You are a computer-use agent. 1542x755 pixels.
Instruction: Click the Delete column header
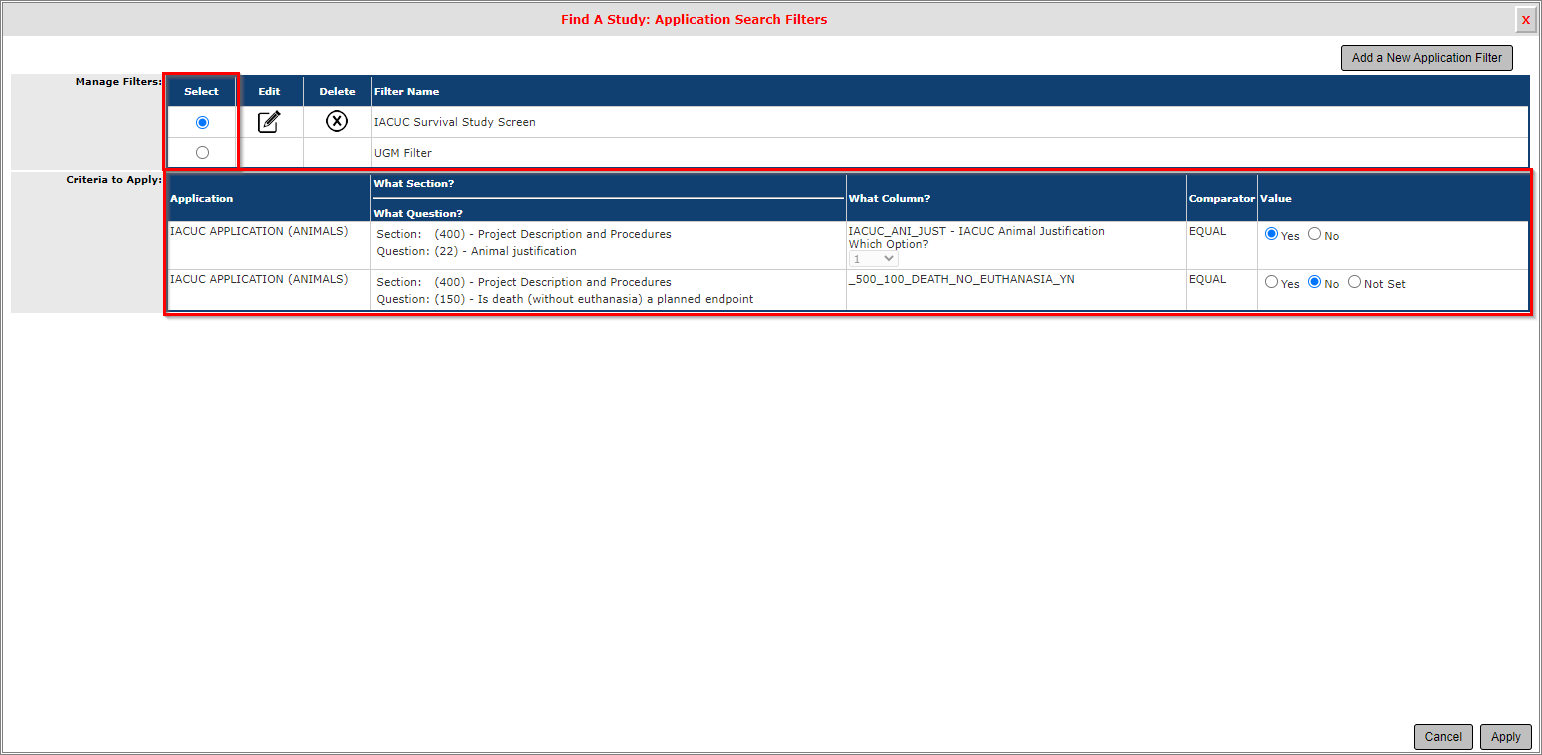[x=337, y=91]
